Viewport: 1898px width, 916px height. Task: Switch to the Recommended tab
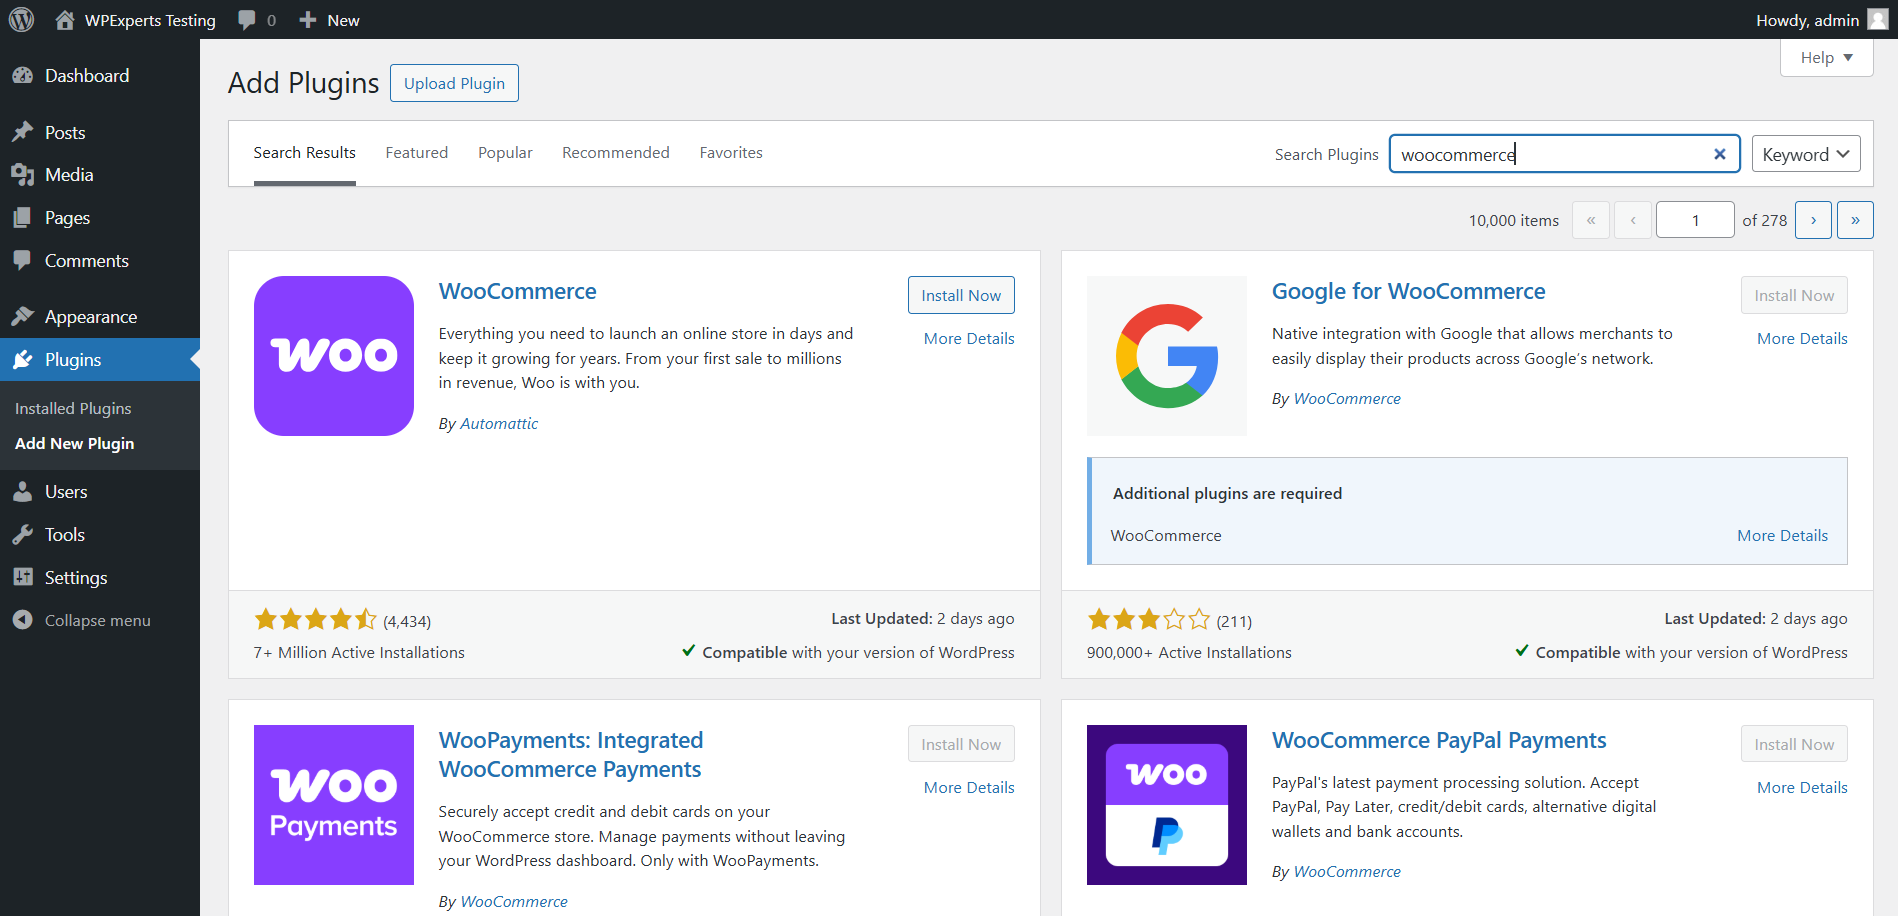616,153
